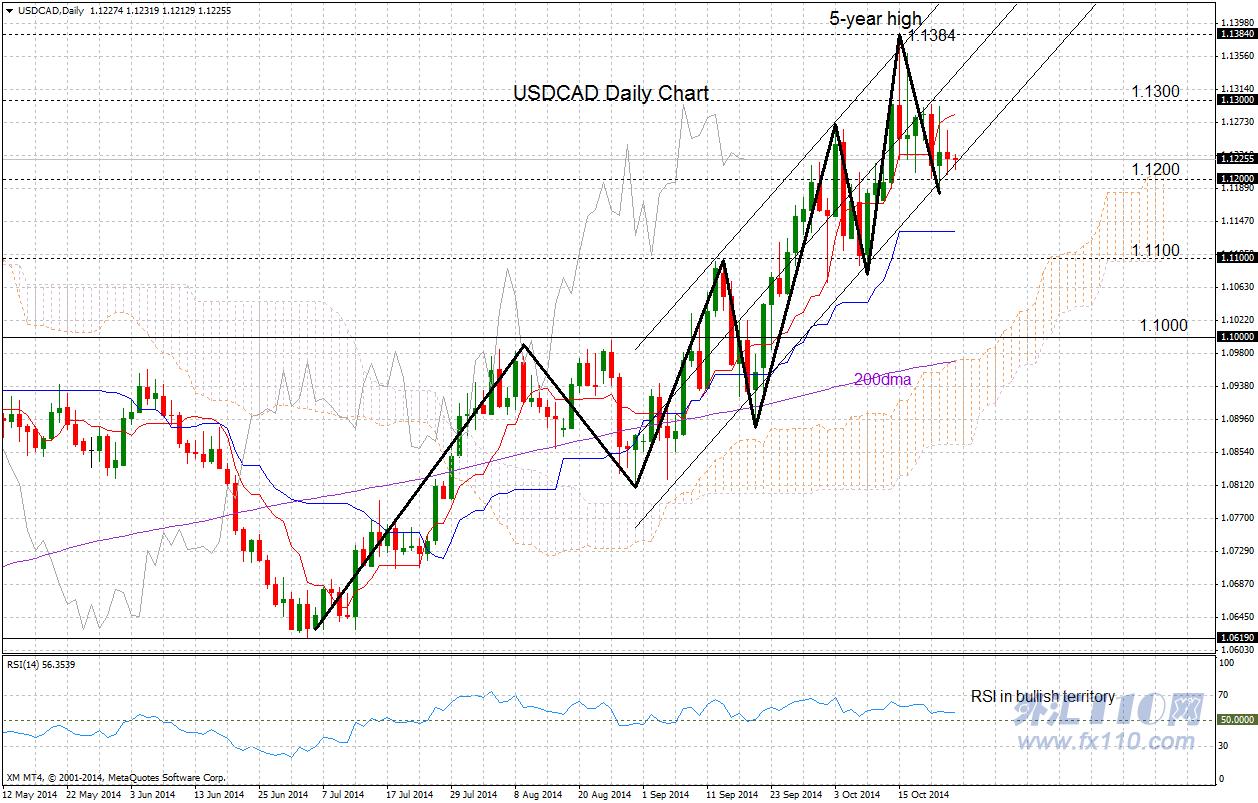Click the purple 200dma label
Screen dimensions: 1258x803
coord(882,379)
